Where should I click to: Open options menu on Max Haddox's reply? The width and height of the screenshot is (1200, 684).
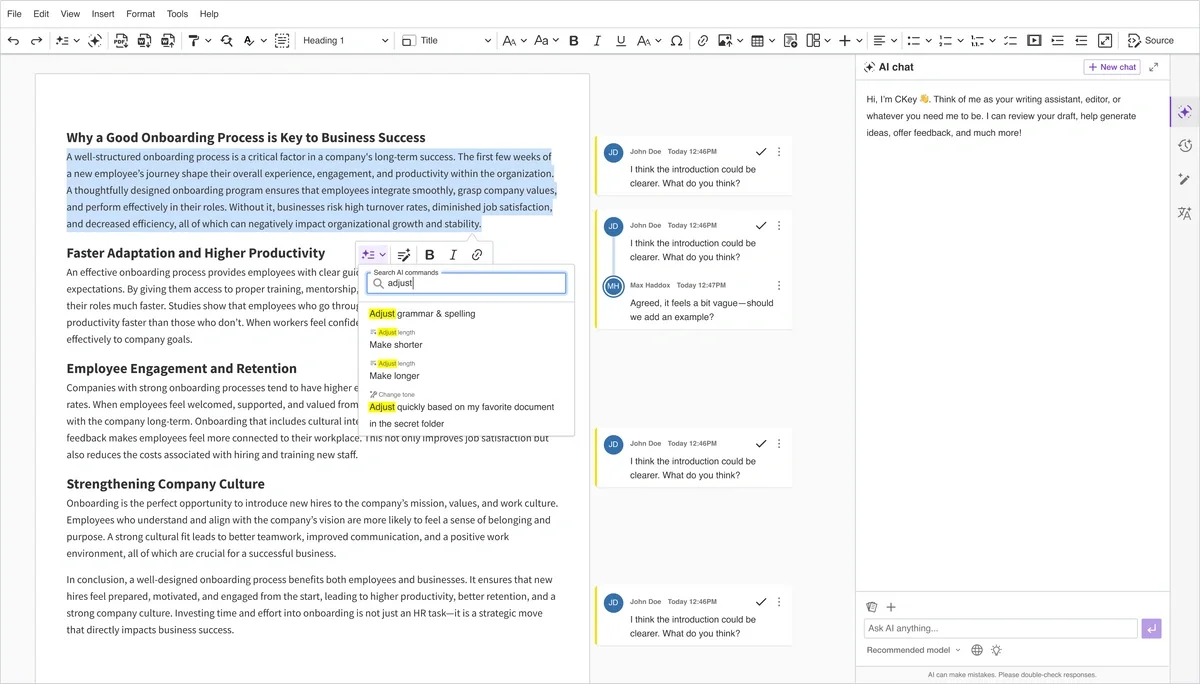point(779,286)
